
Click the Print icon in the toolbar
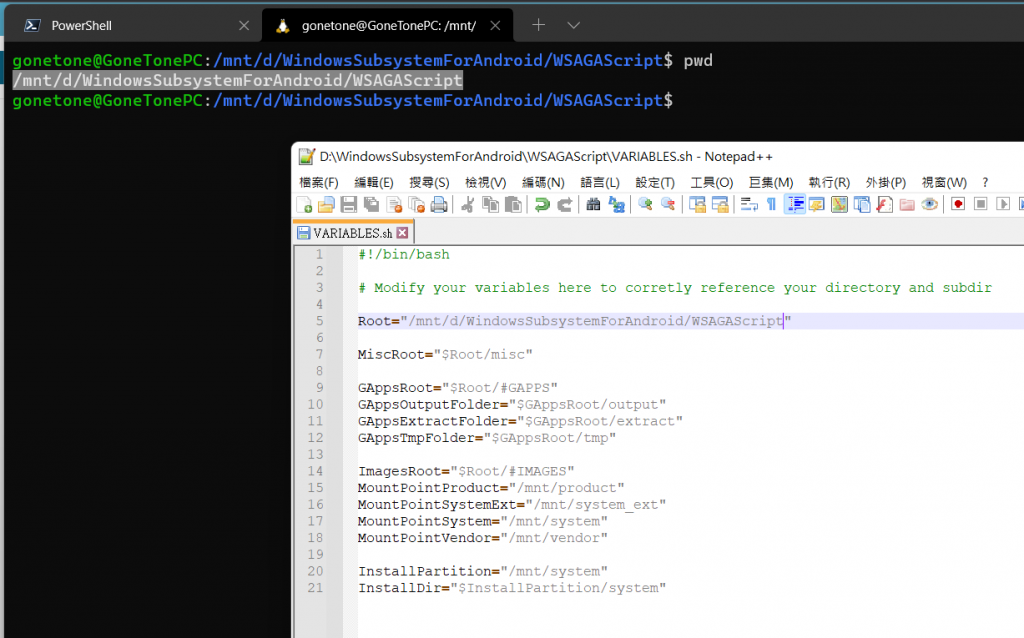pos(438,205)
